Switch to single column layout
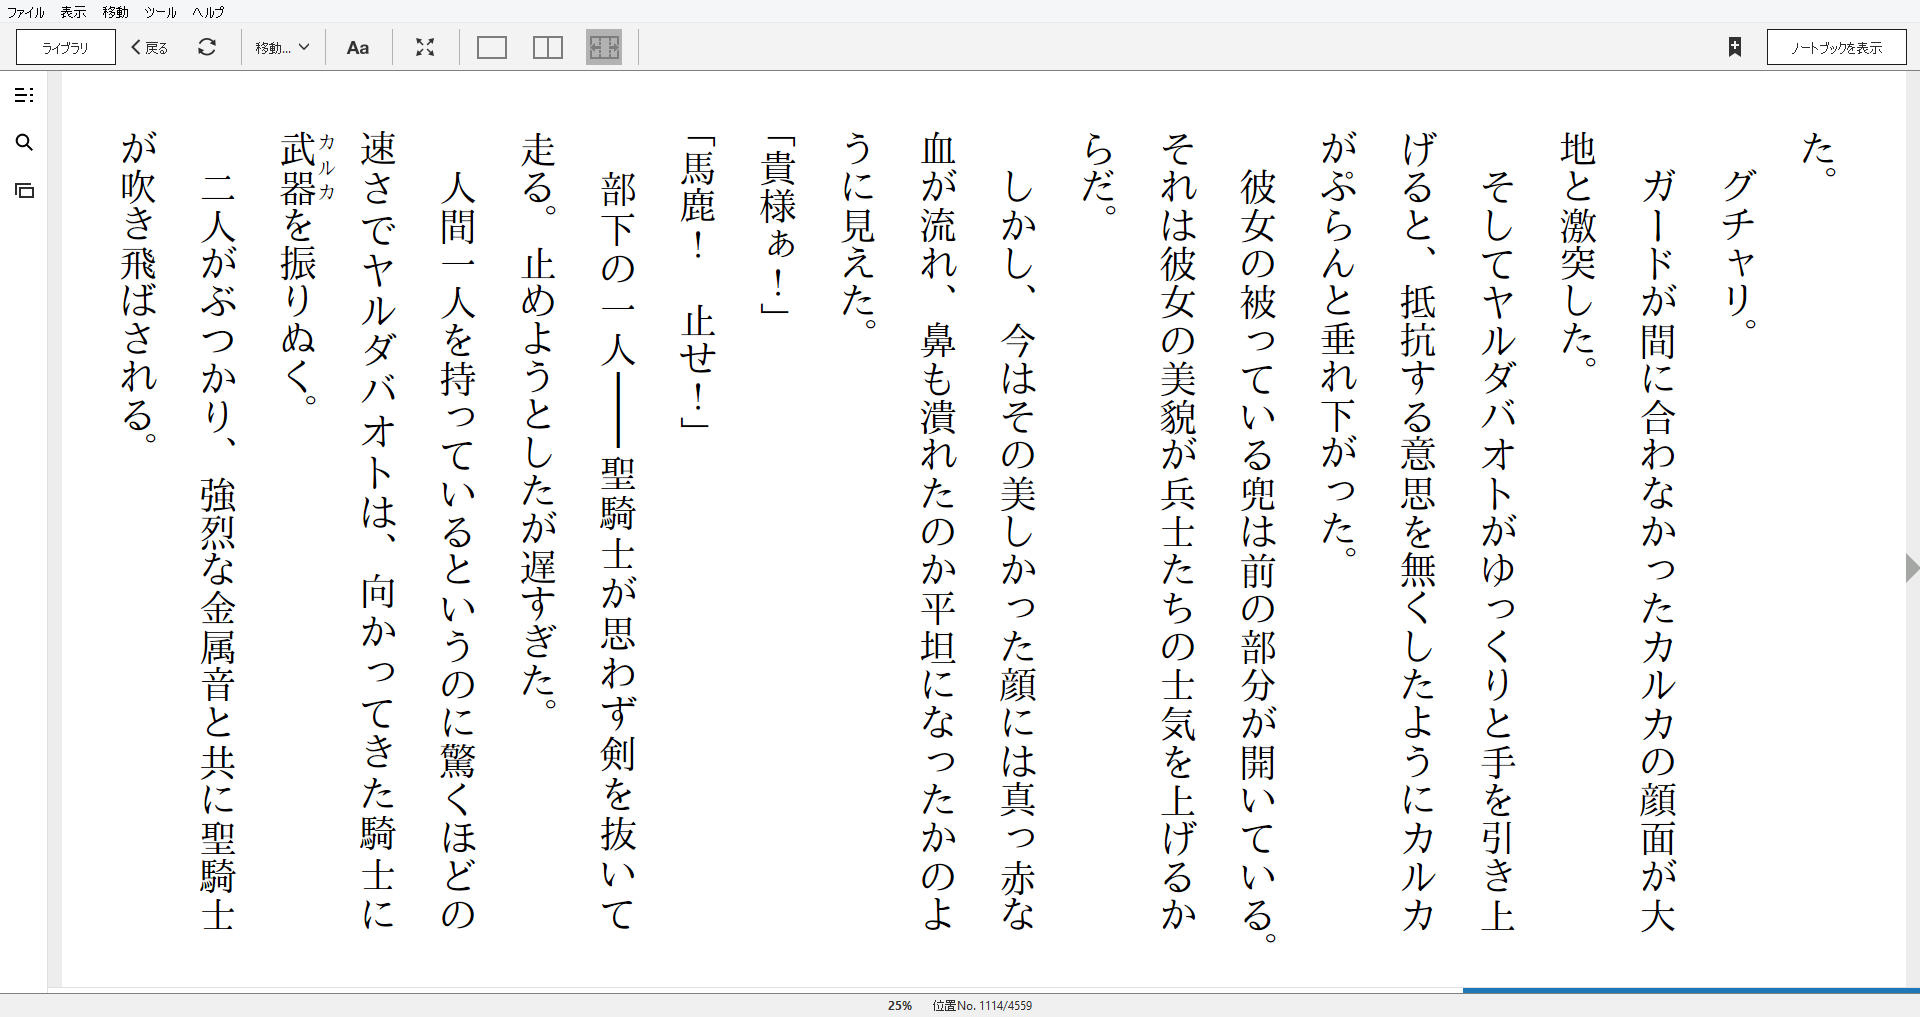1920x1017 pixels. pos(492,47)
